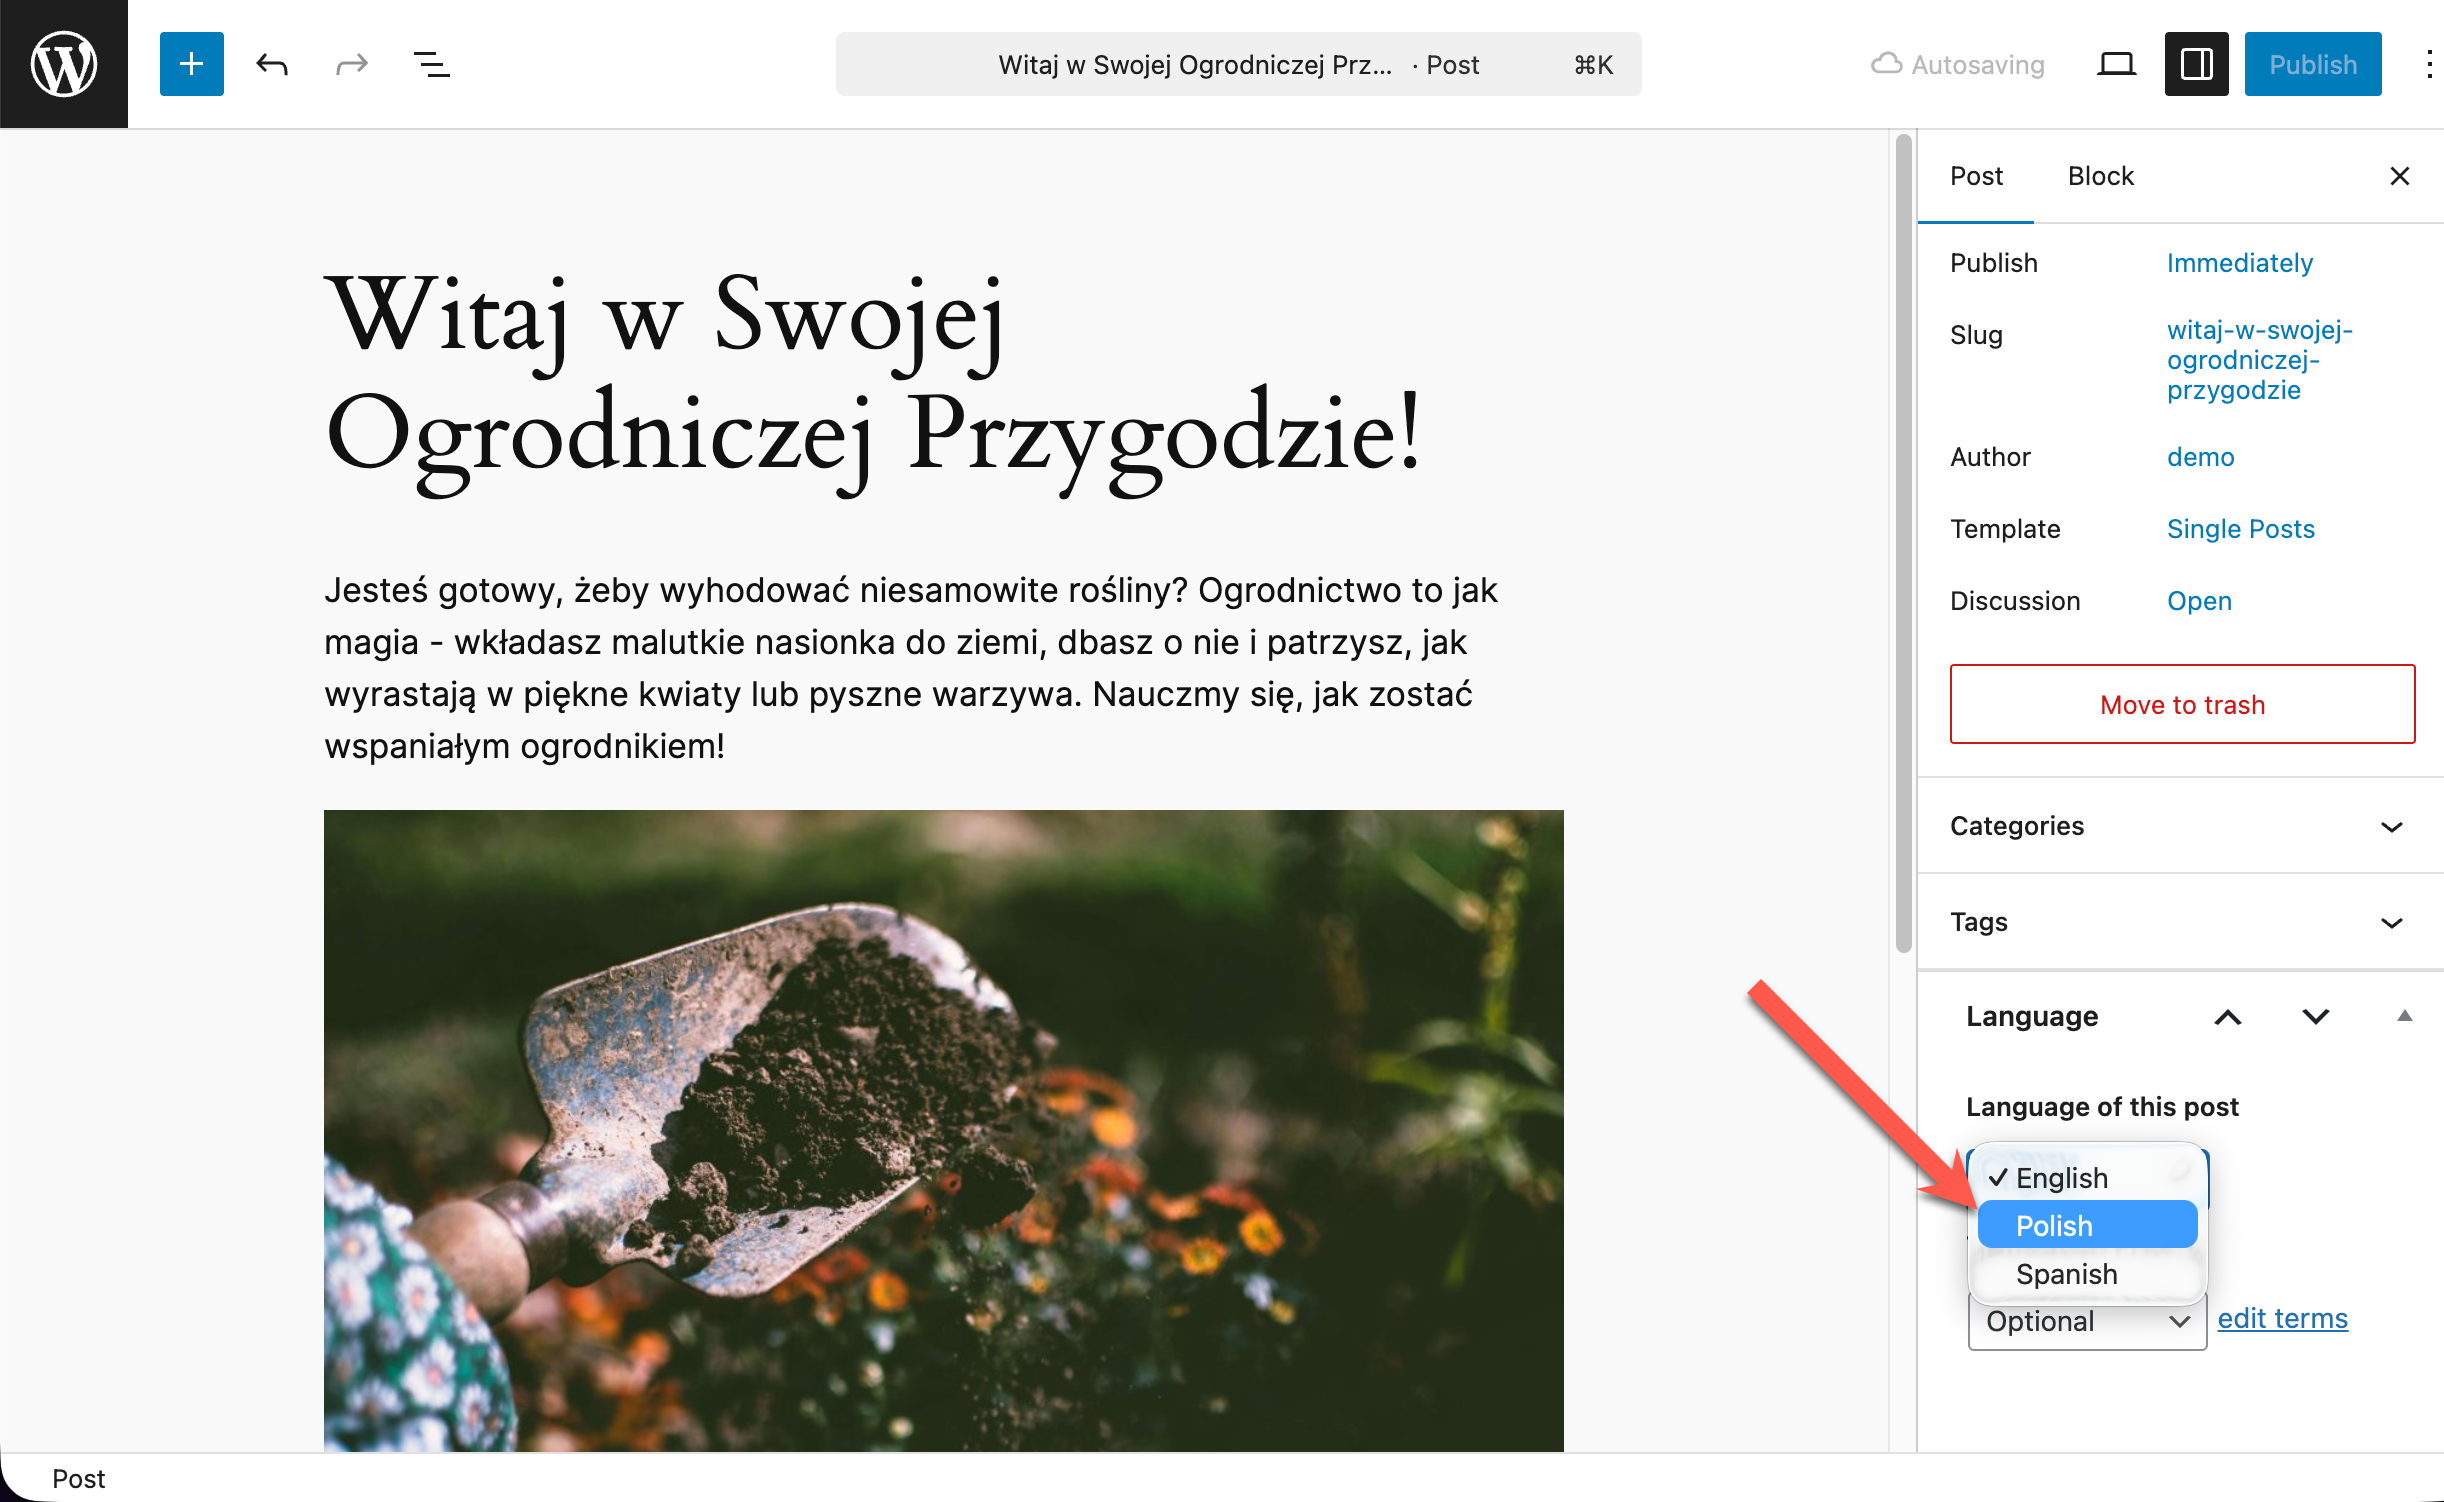Click the redo arrow icon
This screenshot has height=1502, width=2444.
(x=351, y=64)
